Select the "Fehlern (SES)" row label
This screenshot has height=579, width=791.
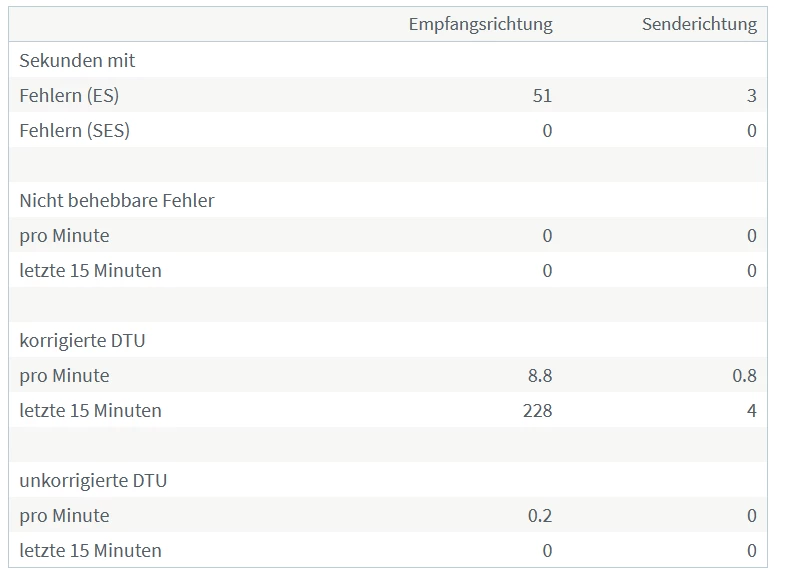coord(75,131)
